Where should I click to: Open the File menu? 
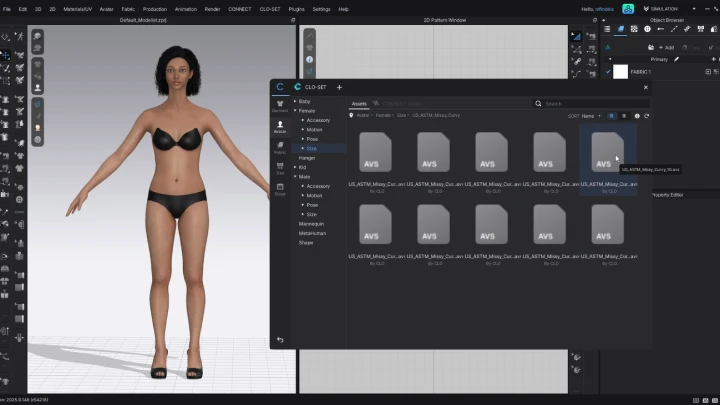point(6,9)
